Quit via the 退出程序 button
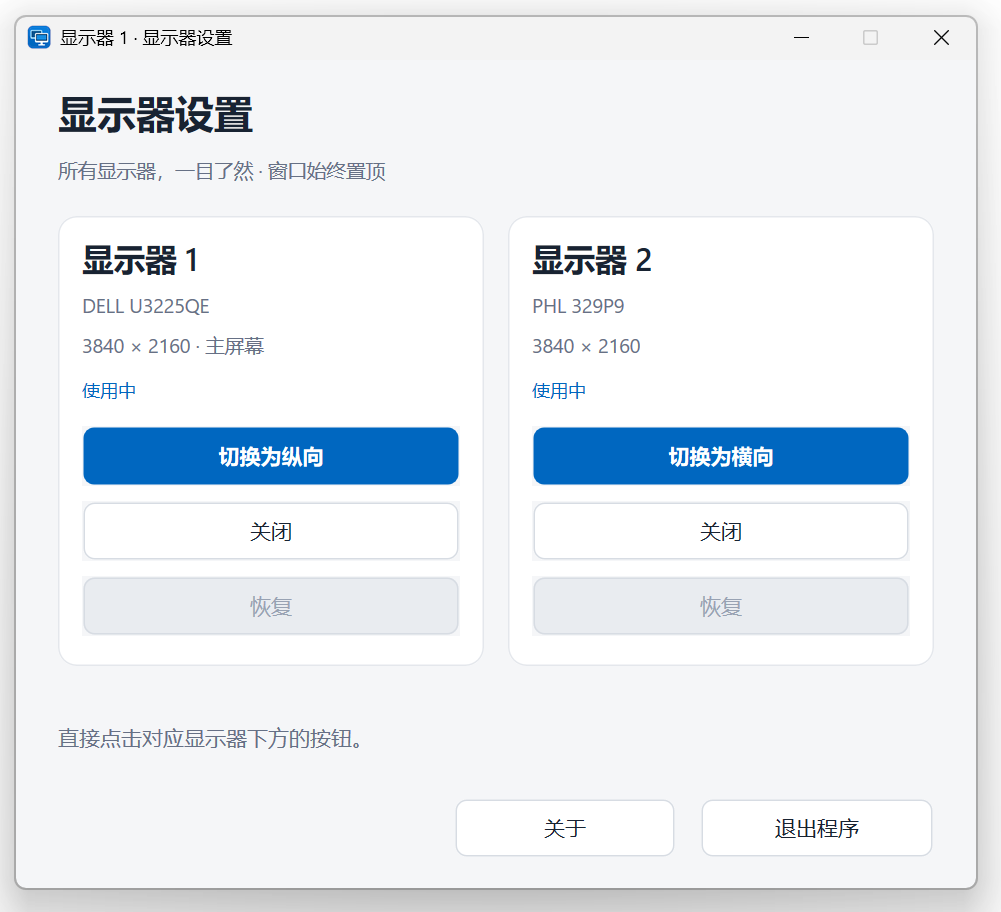 (x=817, y=828)
